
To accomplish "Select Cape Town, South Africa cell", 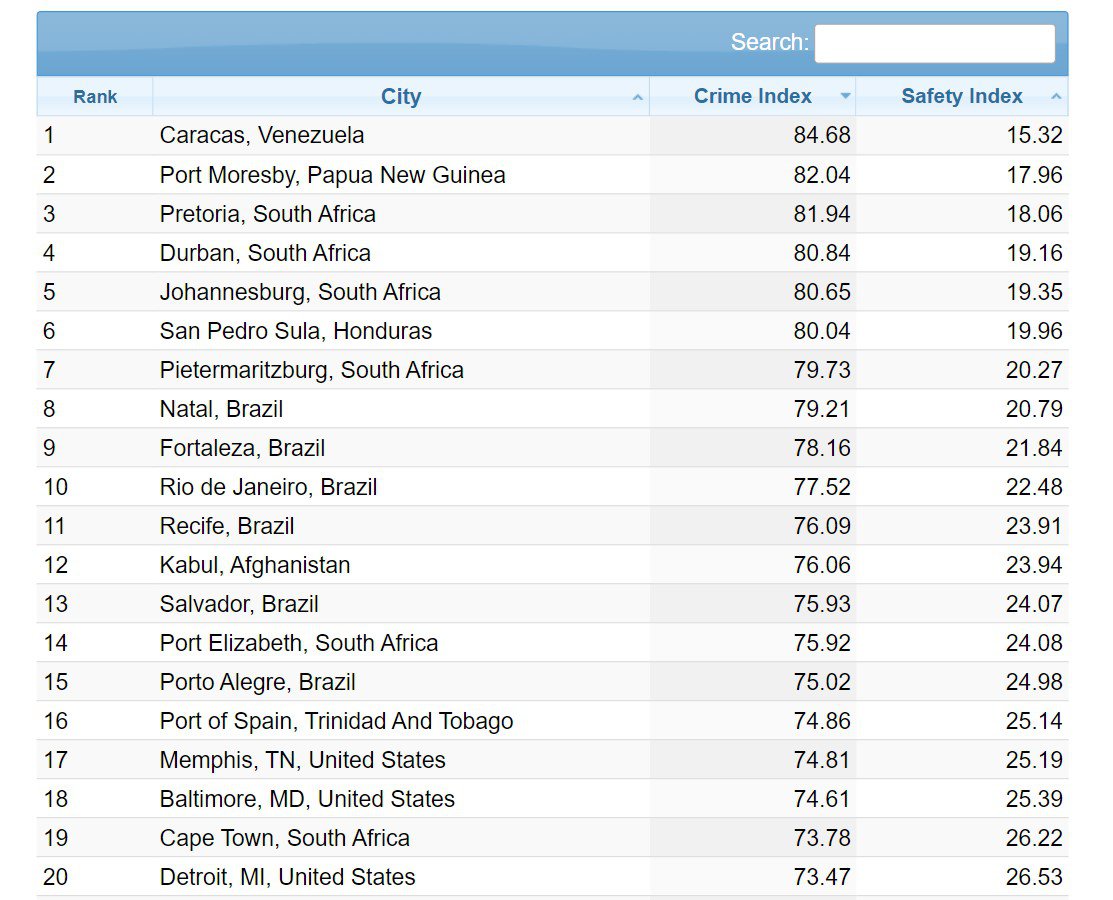I will pos(401,838).
